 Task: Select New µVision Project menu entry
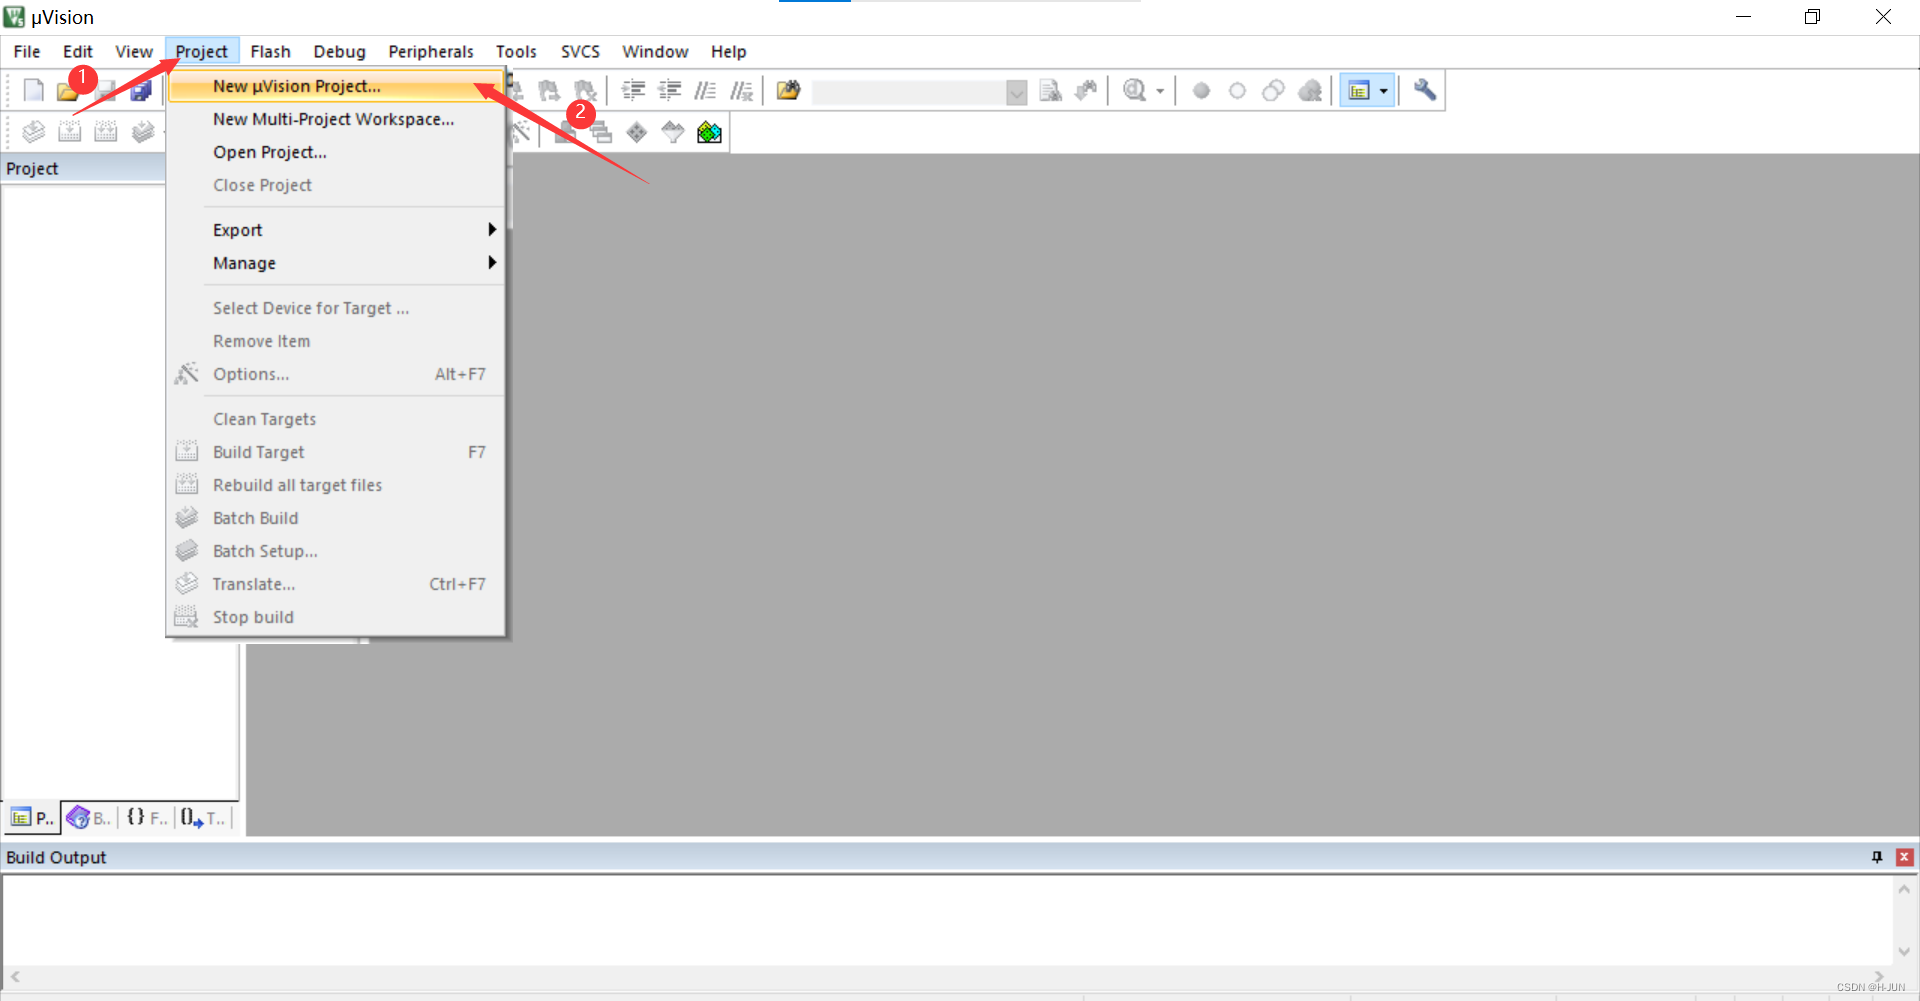coord(335,86)
